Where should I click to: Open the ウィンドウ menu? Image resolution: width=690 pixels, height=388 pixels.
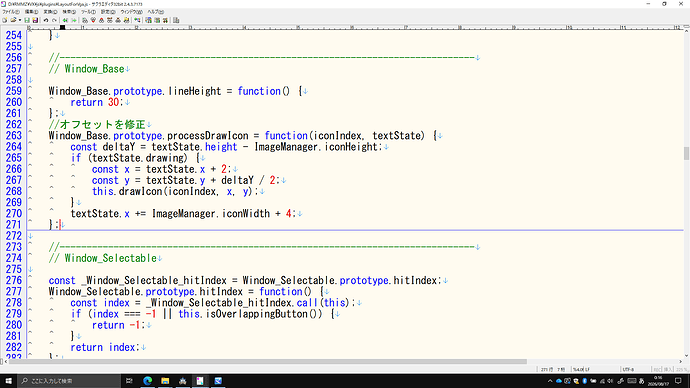(131, 12)
